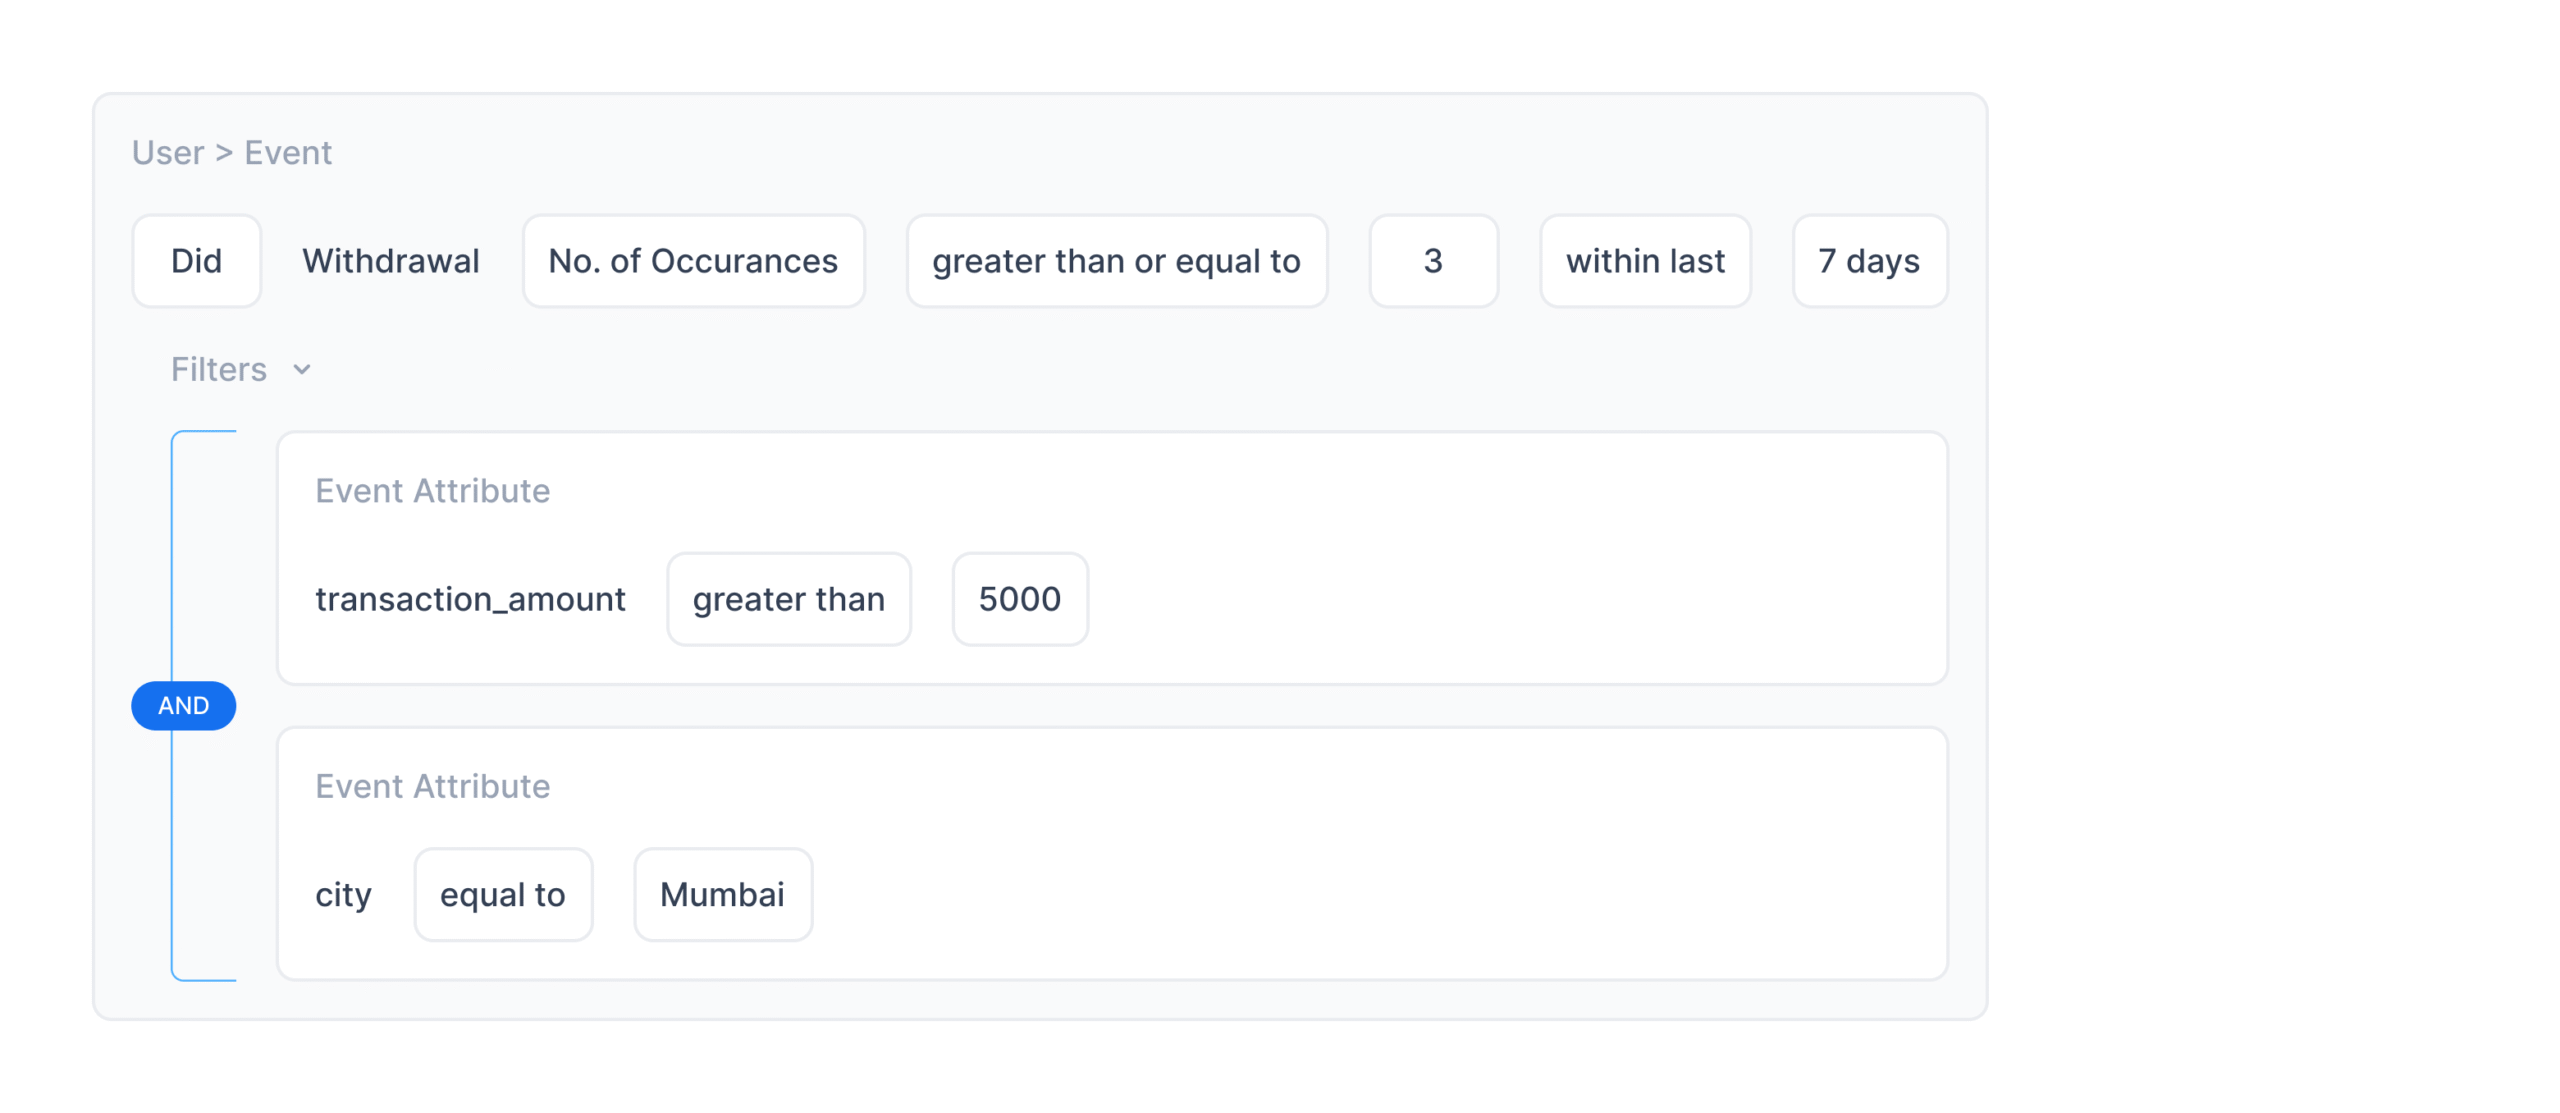Edit the 5000 amount value

point(1019,599)
